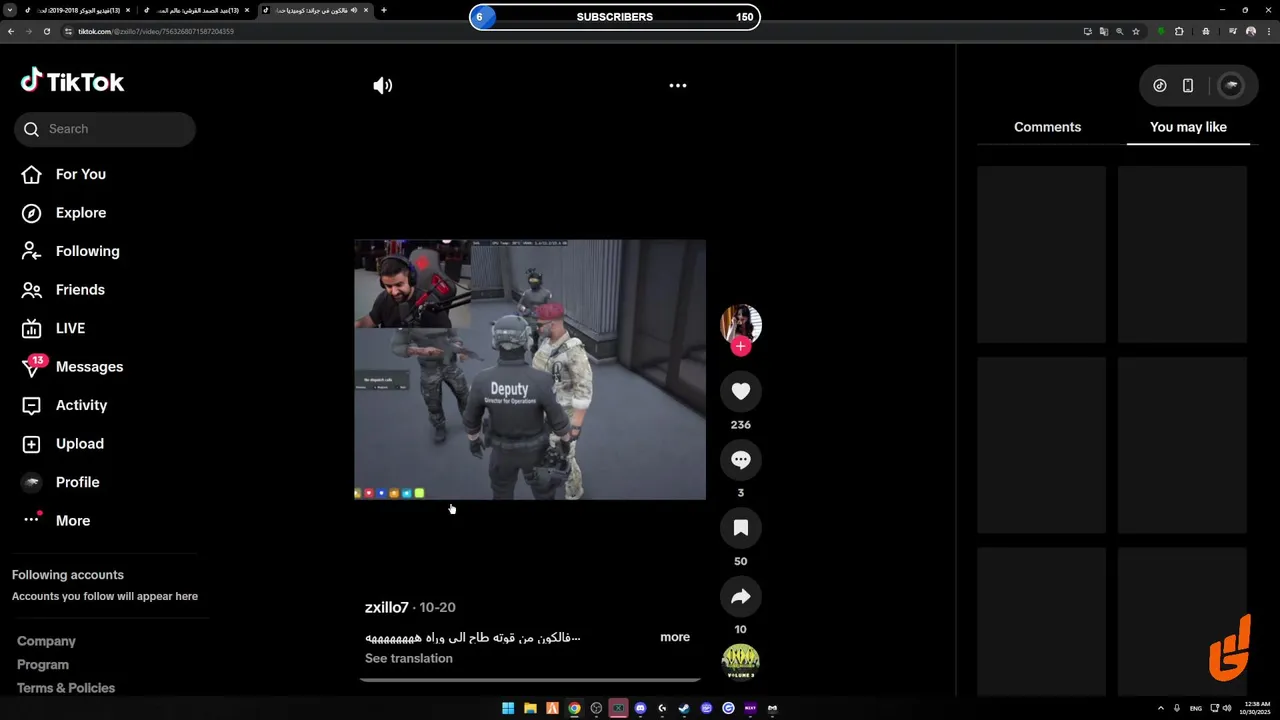Open Chrome three-dot menu
Image resolution: width=1280 pixels, height=720 pixels.
1268,31
